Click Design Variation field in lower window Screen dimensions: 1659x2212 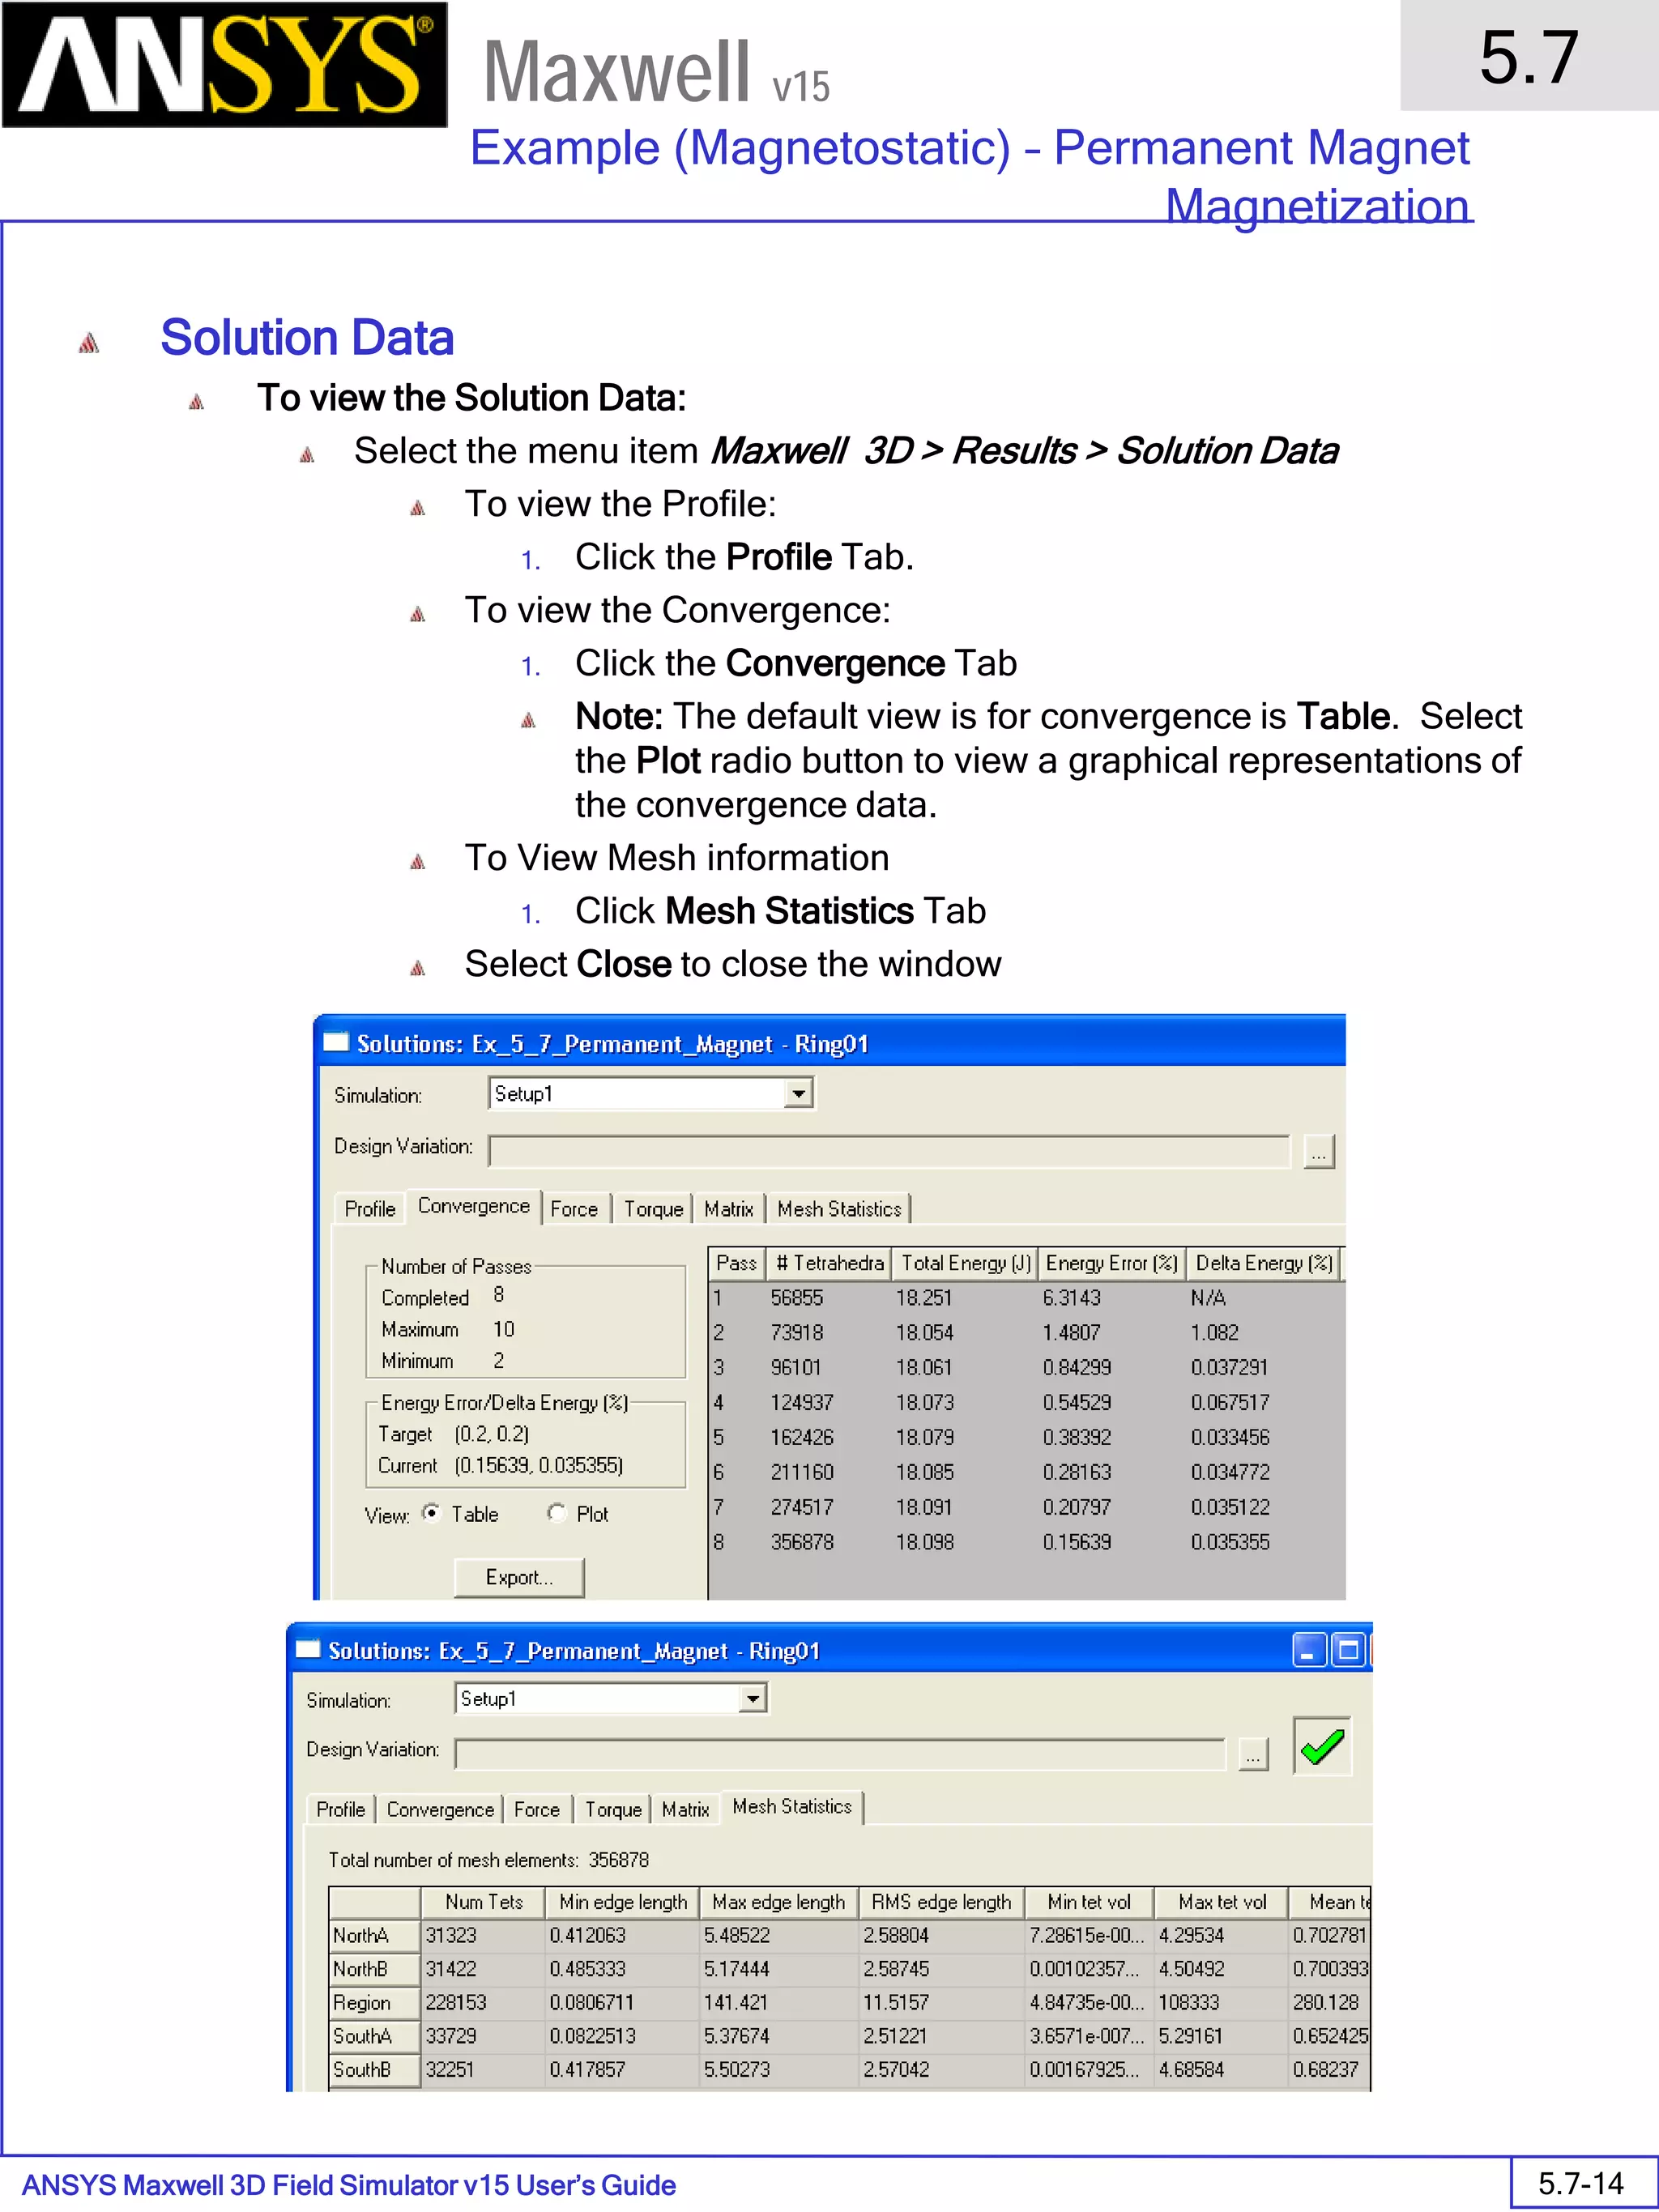840,1754
